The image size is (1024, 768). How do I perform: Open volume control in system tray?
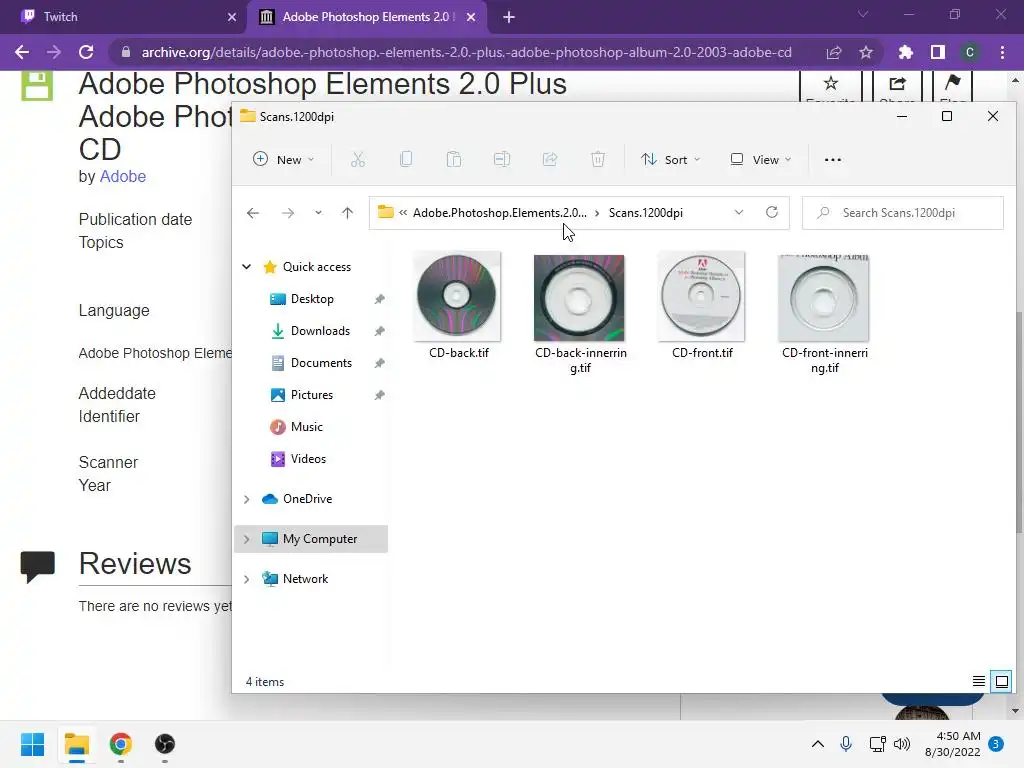pos(903,744)
